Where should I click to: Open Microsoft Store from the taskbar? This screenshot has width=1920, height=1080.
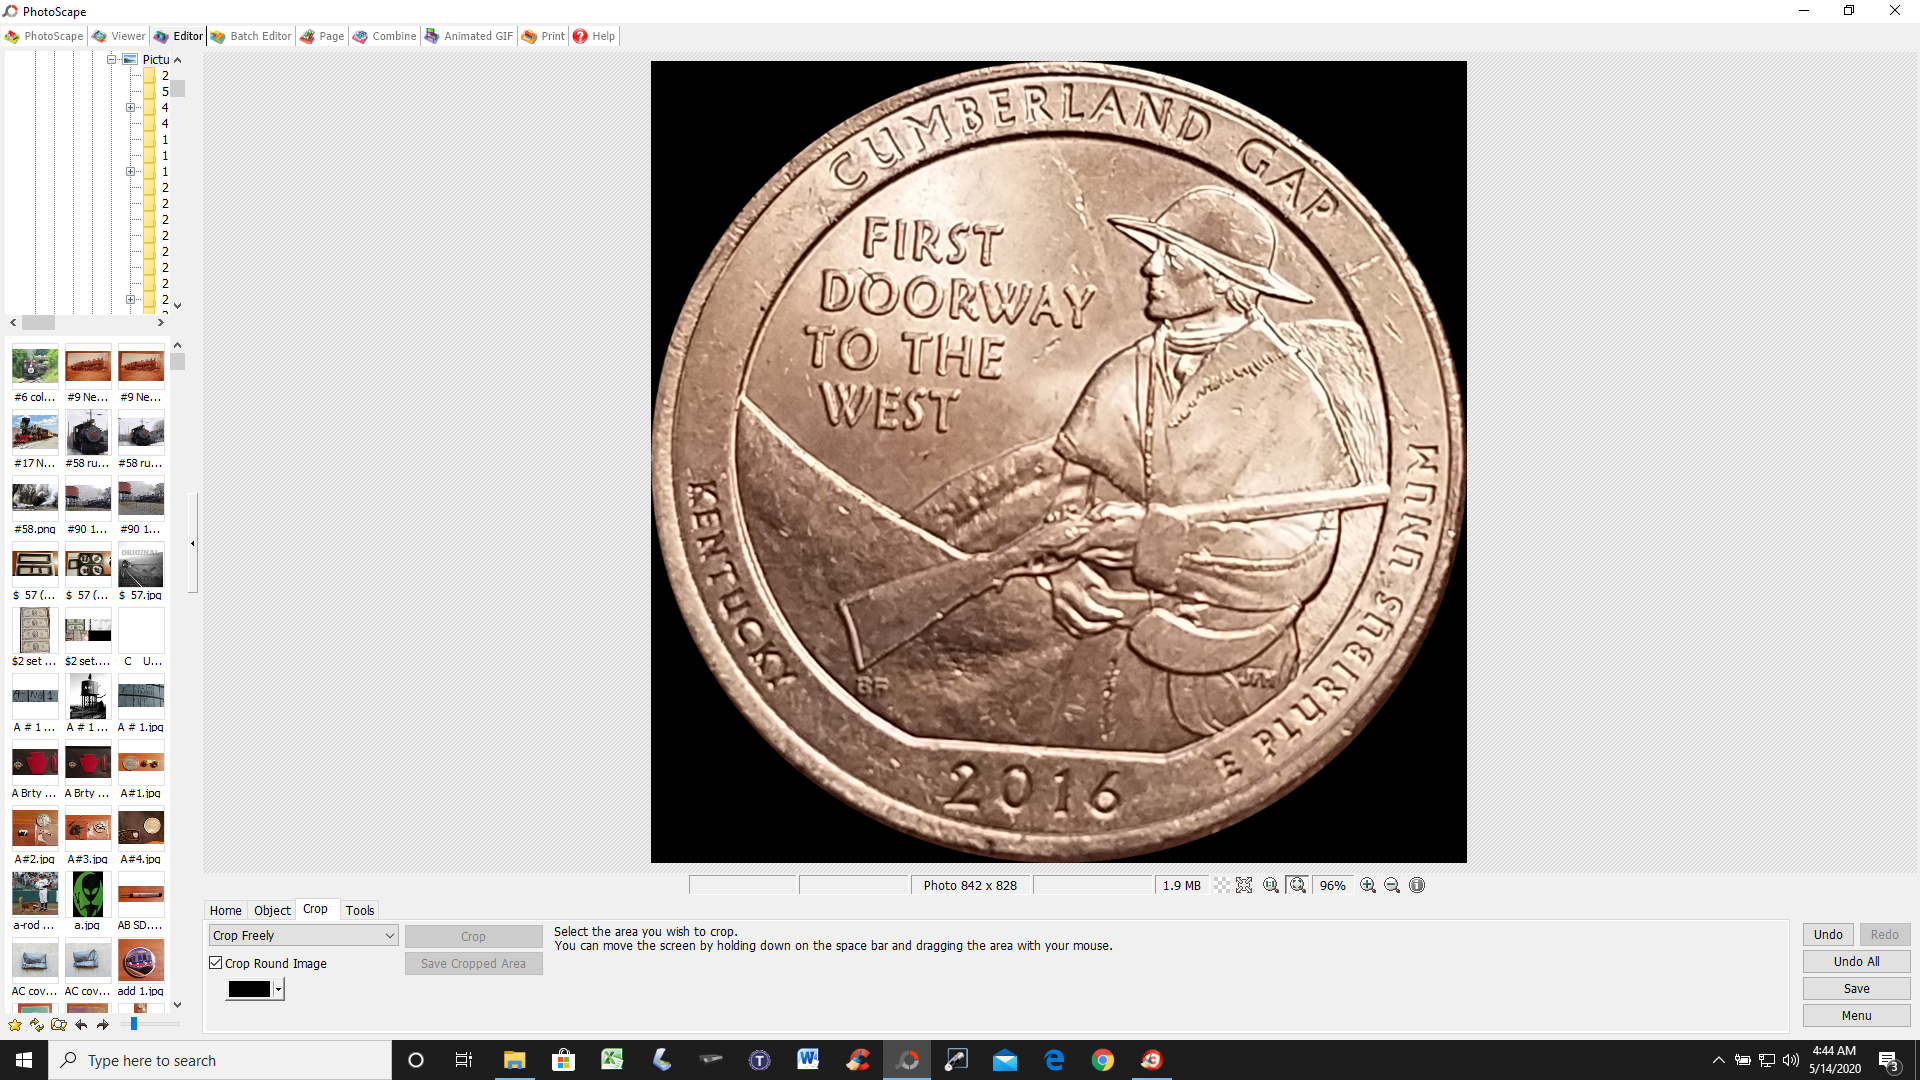(x=563, y=1060)
